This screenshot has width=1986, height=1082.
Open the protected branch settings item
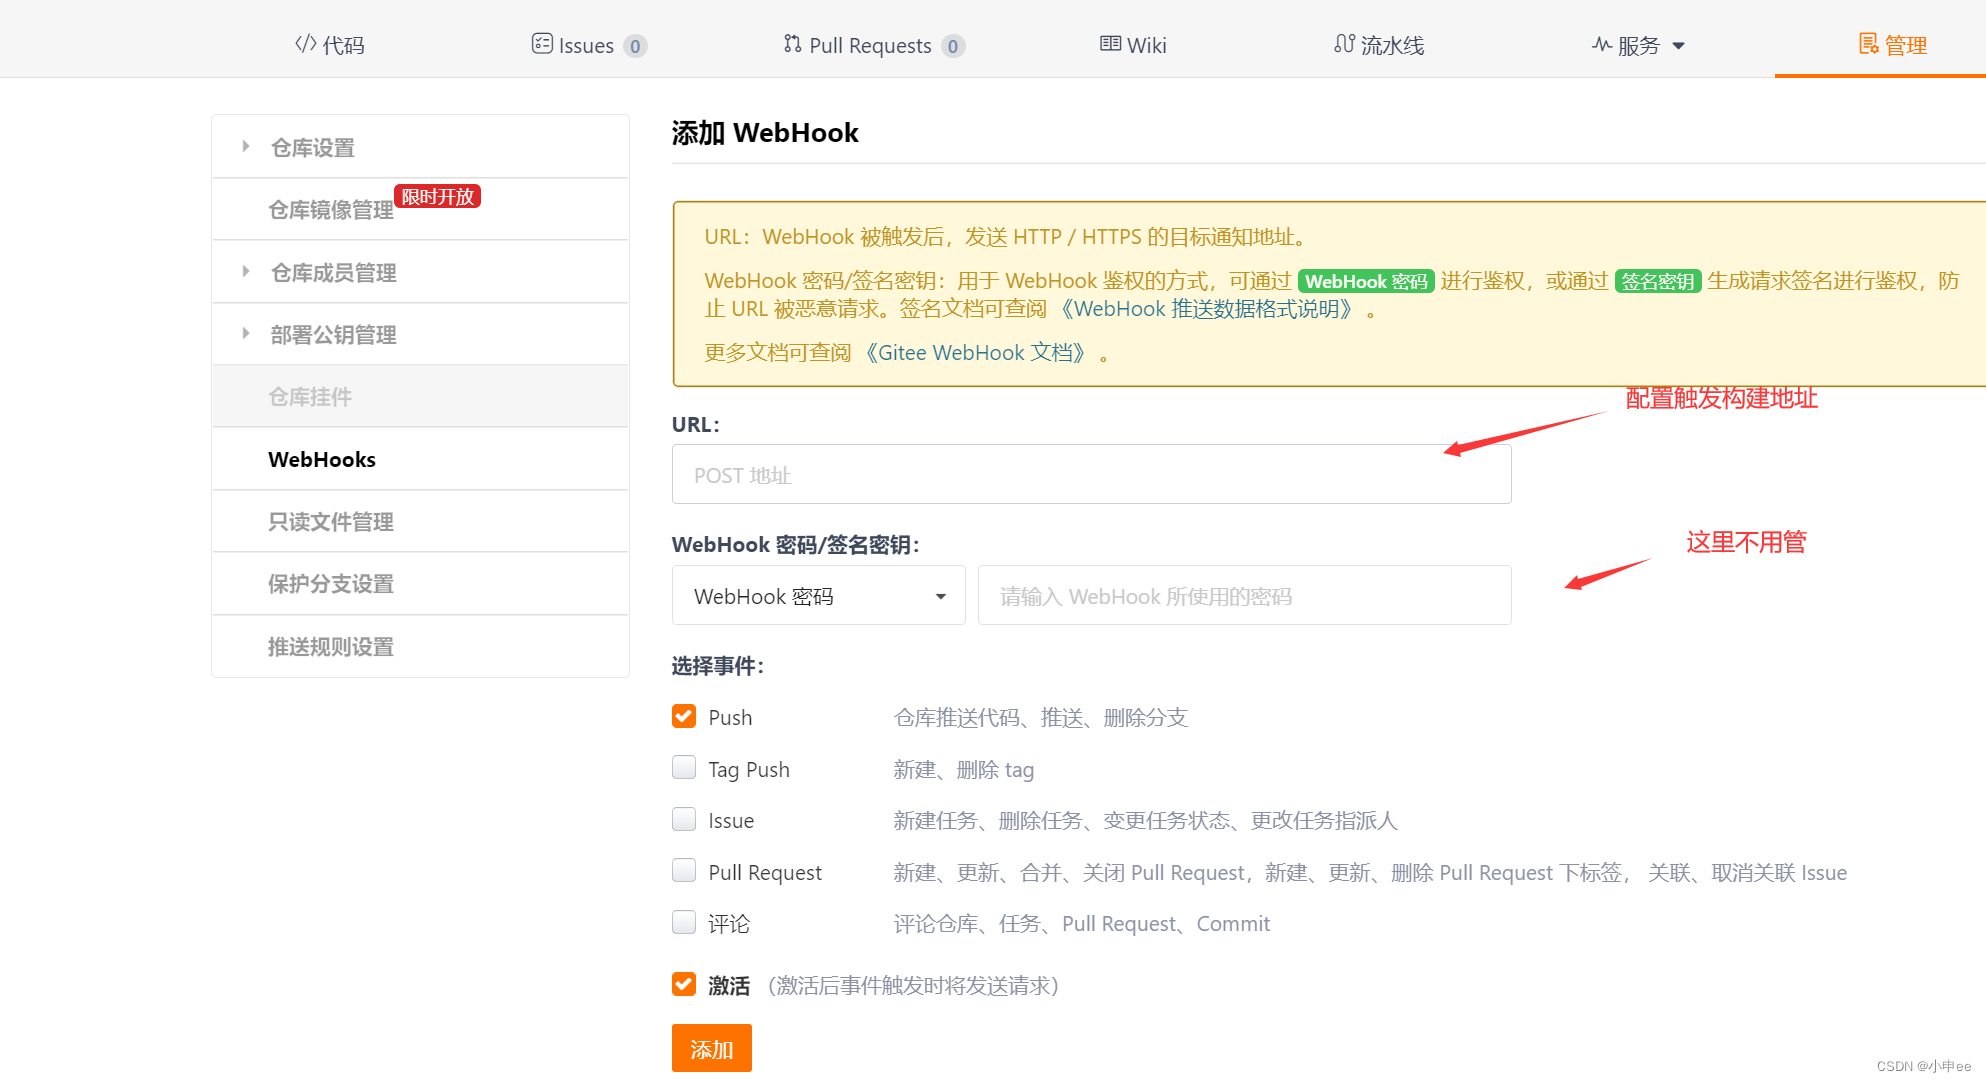tap(331, 584)
